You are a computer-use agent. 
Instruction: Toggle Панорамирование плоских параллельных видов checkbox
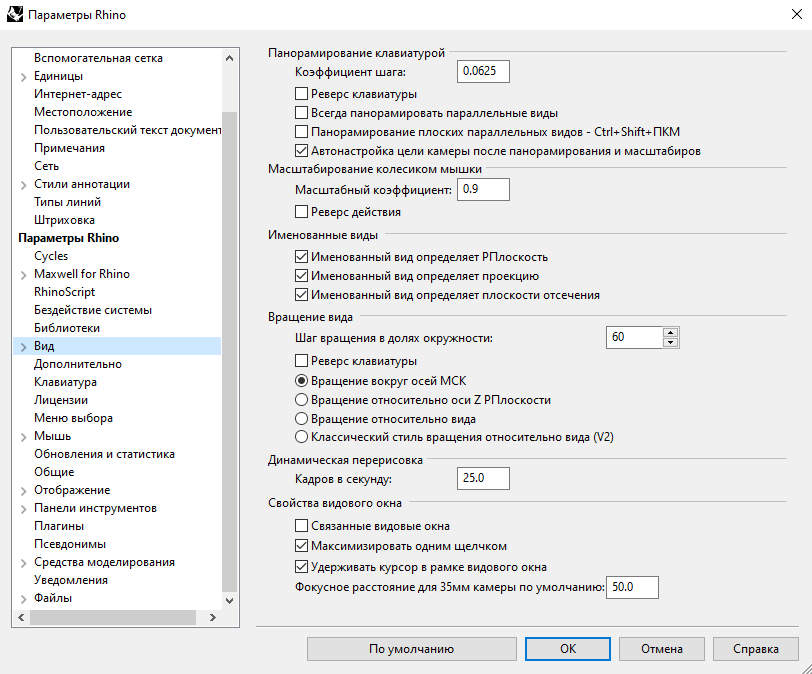(301, 131)
